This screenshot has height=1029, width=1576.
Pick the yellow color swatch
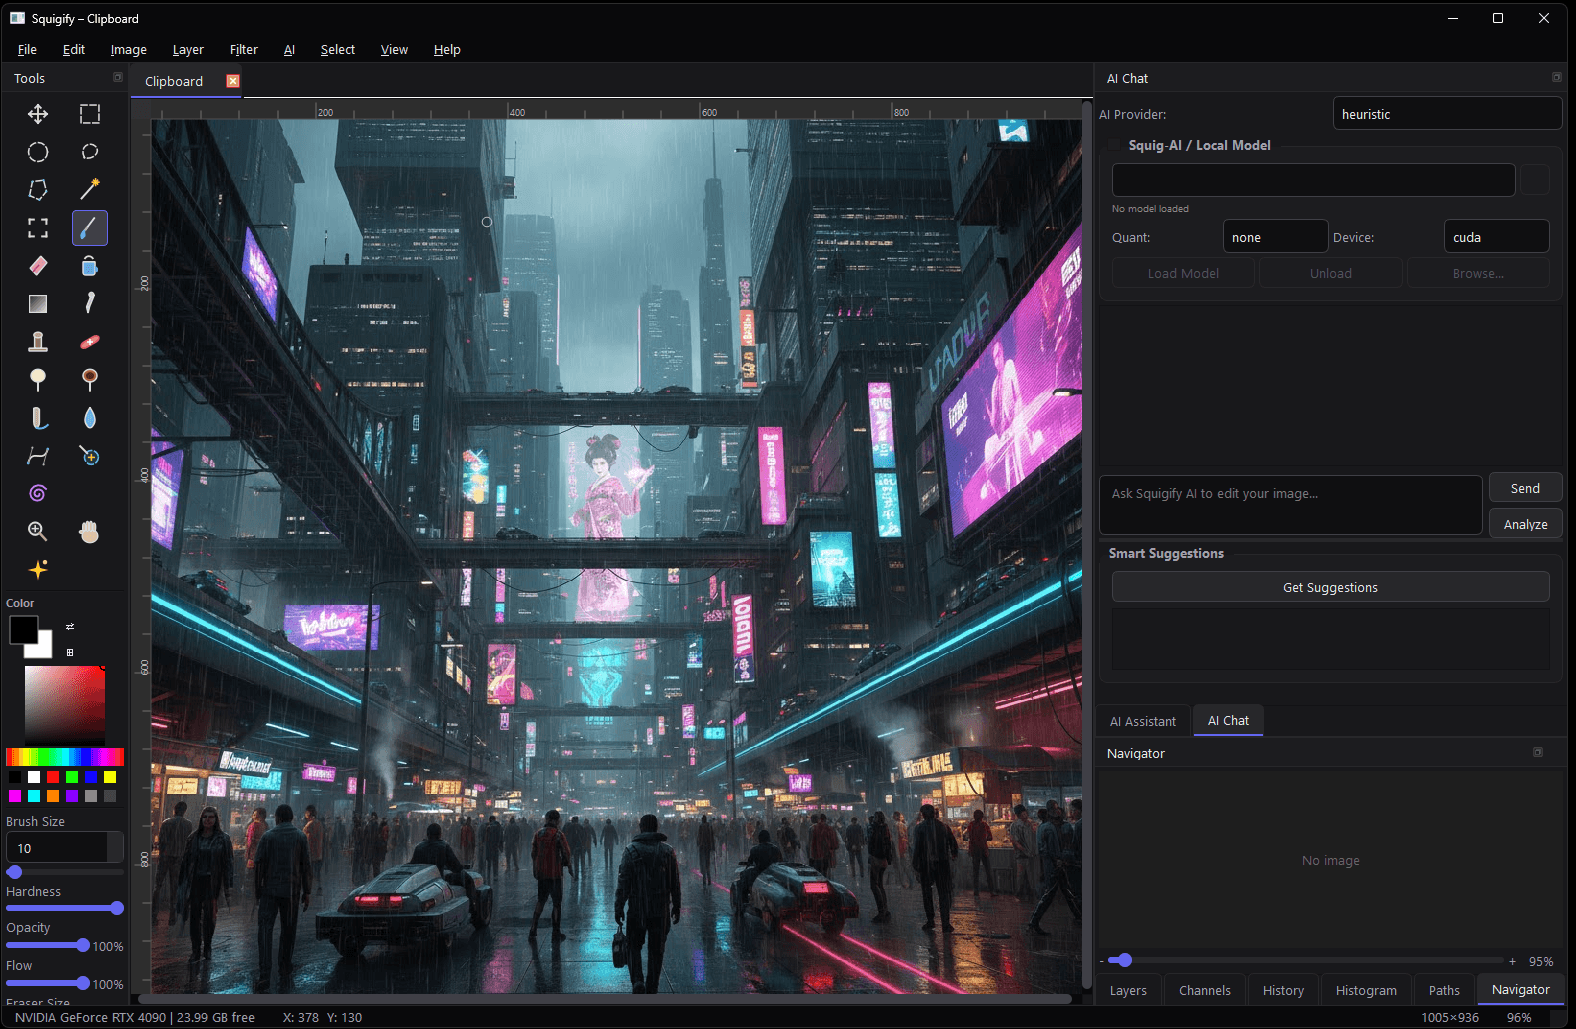point(110,777)
